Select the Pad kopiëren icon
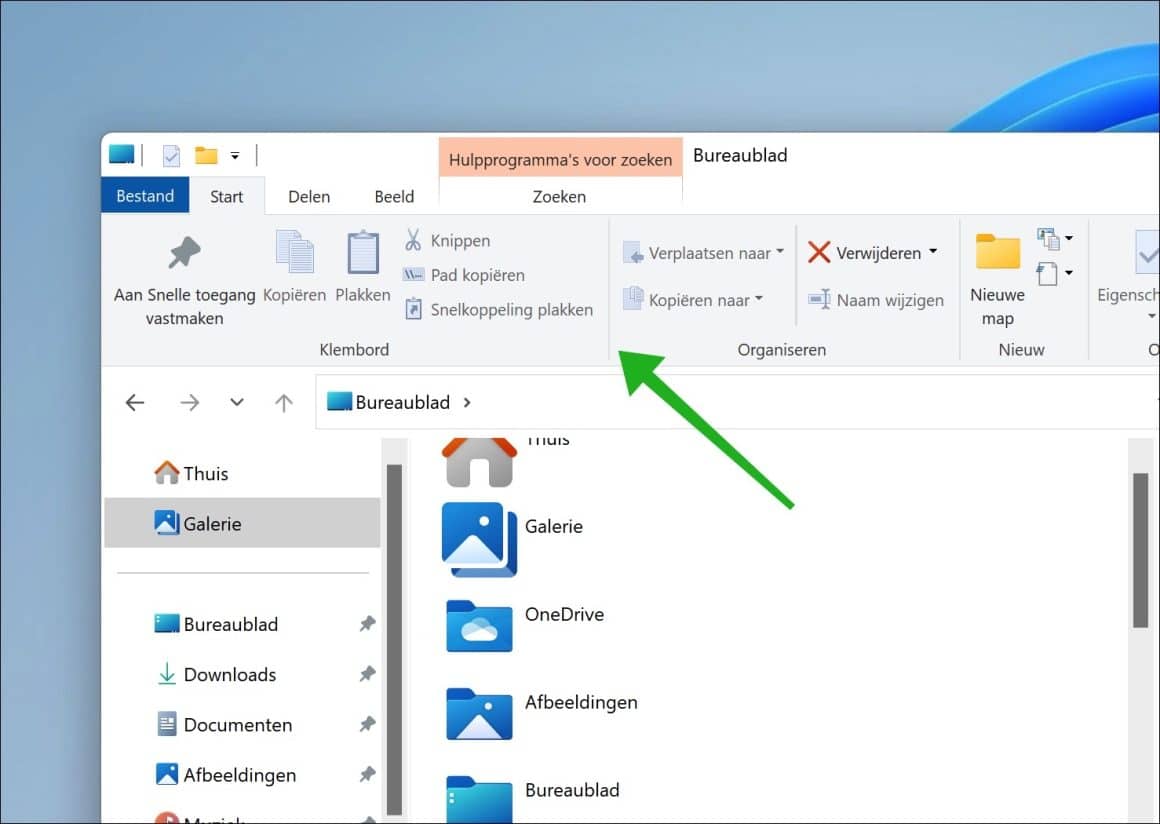 click(x=413, y=275)
